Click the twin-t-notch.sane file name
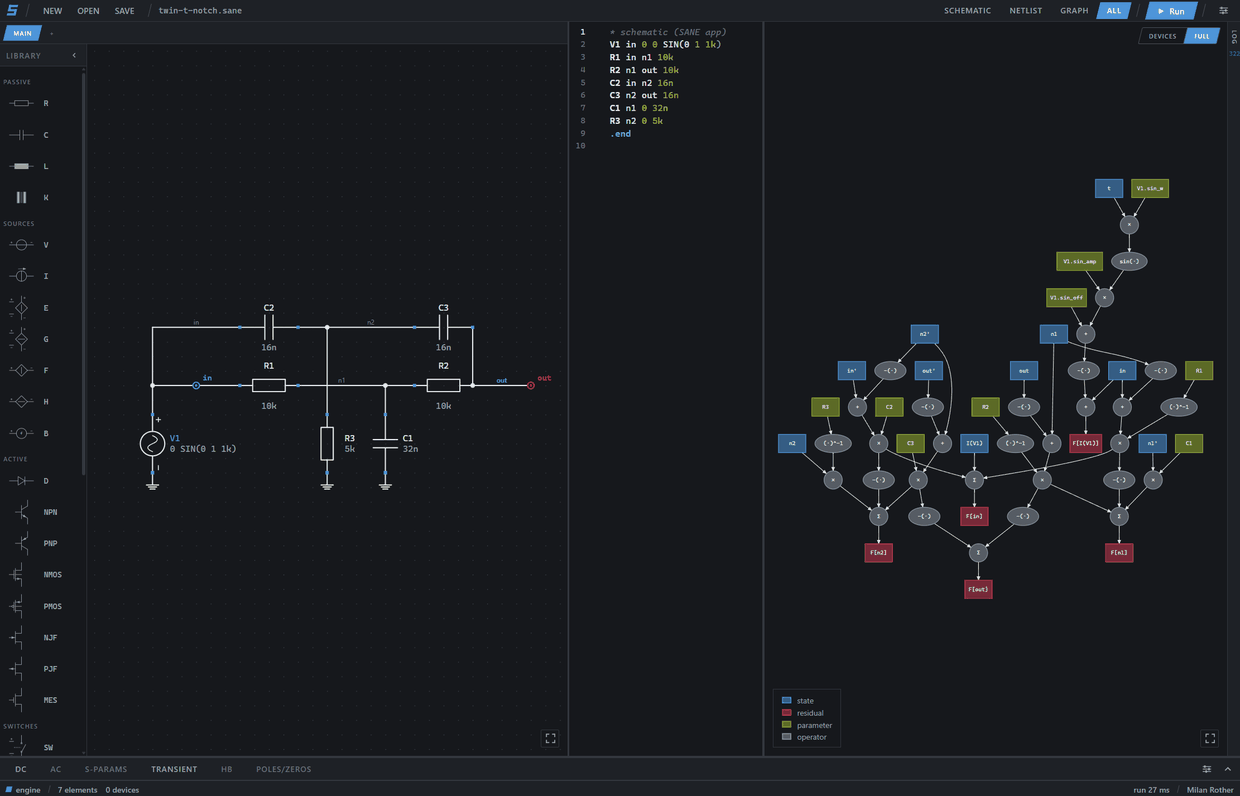The height and width of the screenshot is (796, 1240). [200, 11]
